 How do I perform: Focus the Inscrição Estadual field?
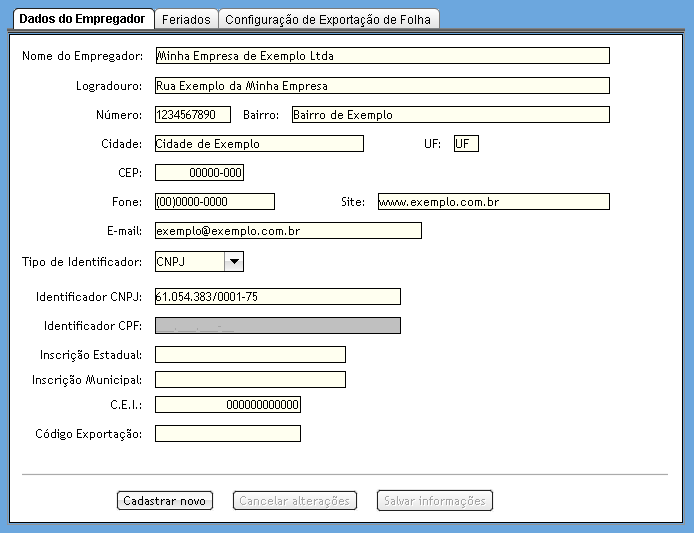(x=250, y=355)
